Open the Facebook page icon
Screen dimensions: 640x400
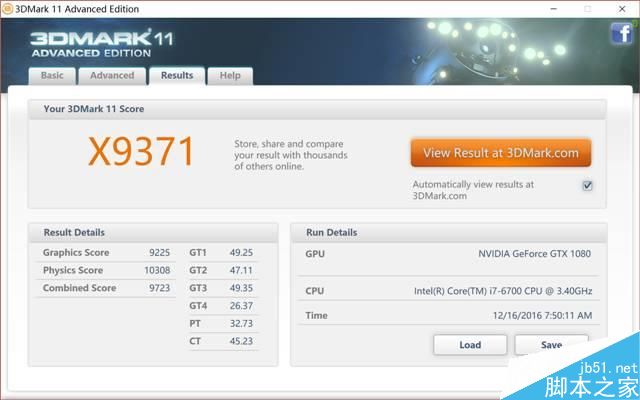[619, 34]
